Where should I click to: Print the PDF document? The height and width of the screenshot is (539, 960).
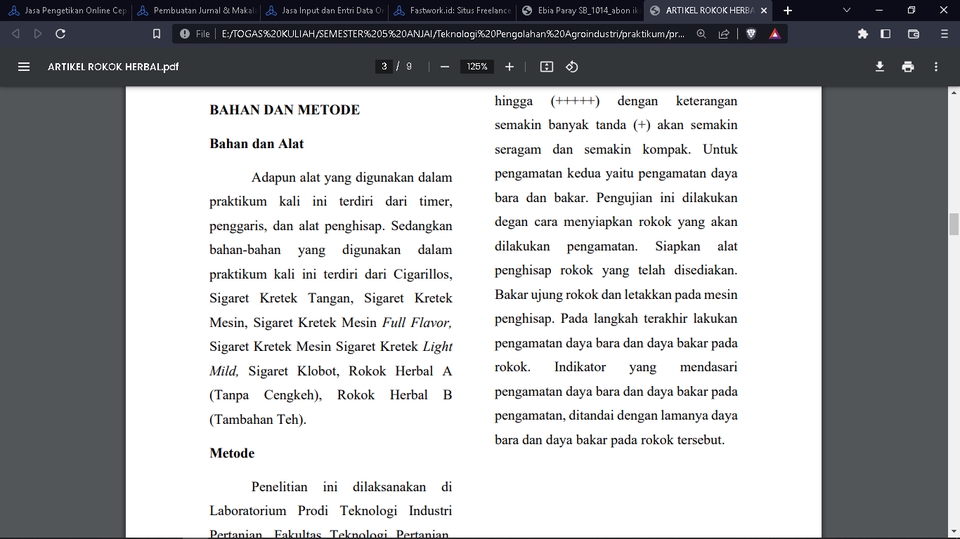908,67
